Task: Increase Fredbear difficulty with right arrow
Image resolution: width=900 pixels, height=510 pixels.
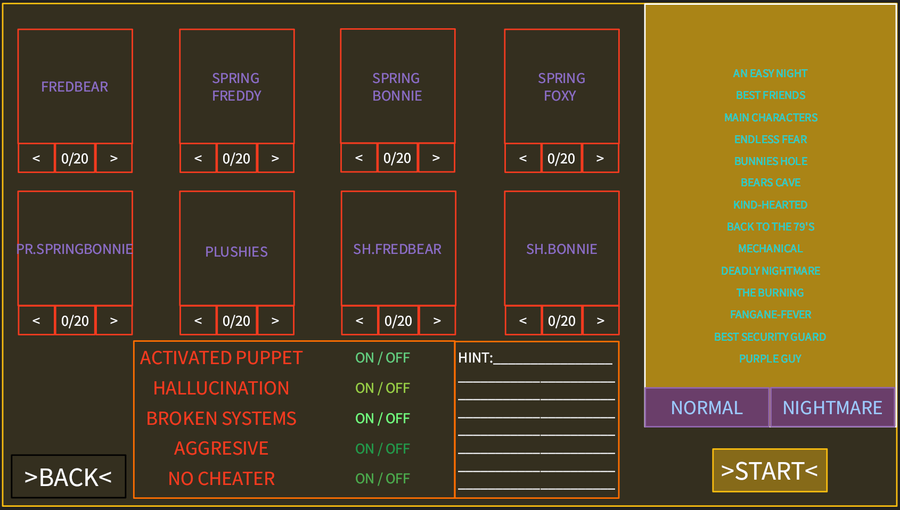Action: [114, 158]
